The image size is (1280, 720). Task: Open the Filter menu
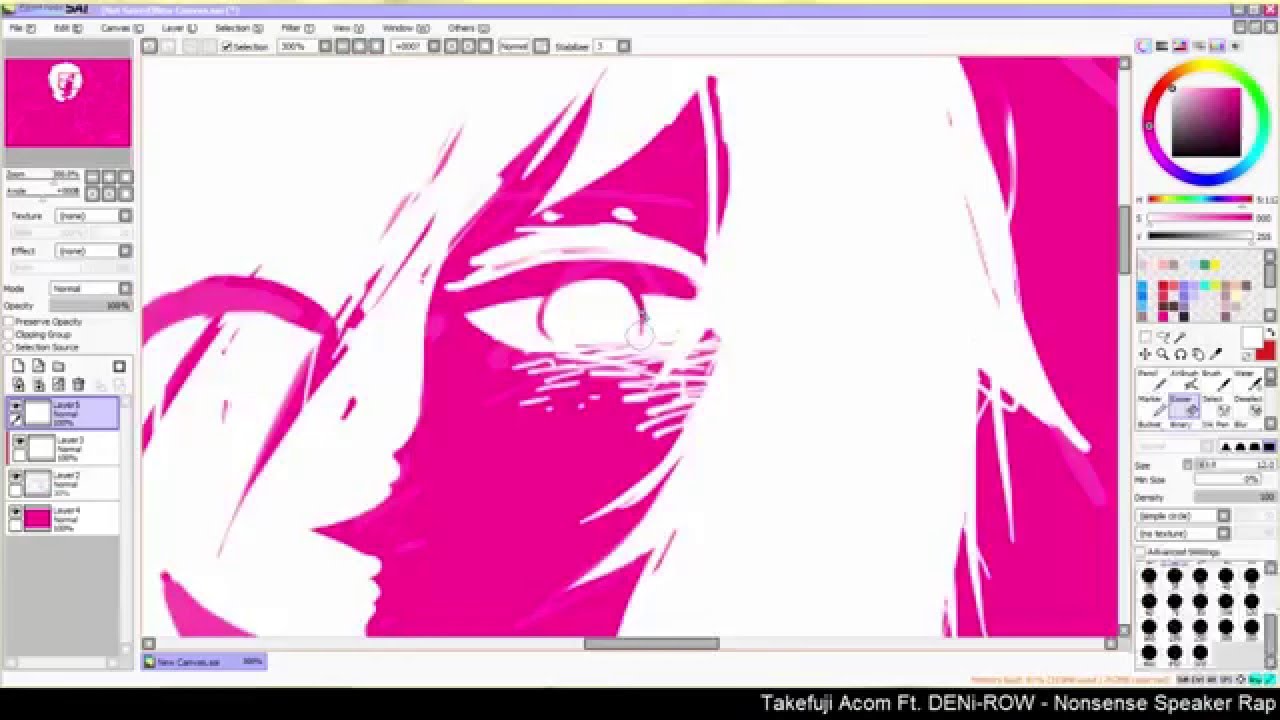coord(296,28)
